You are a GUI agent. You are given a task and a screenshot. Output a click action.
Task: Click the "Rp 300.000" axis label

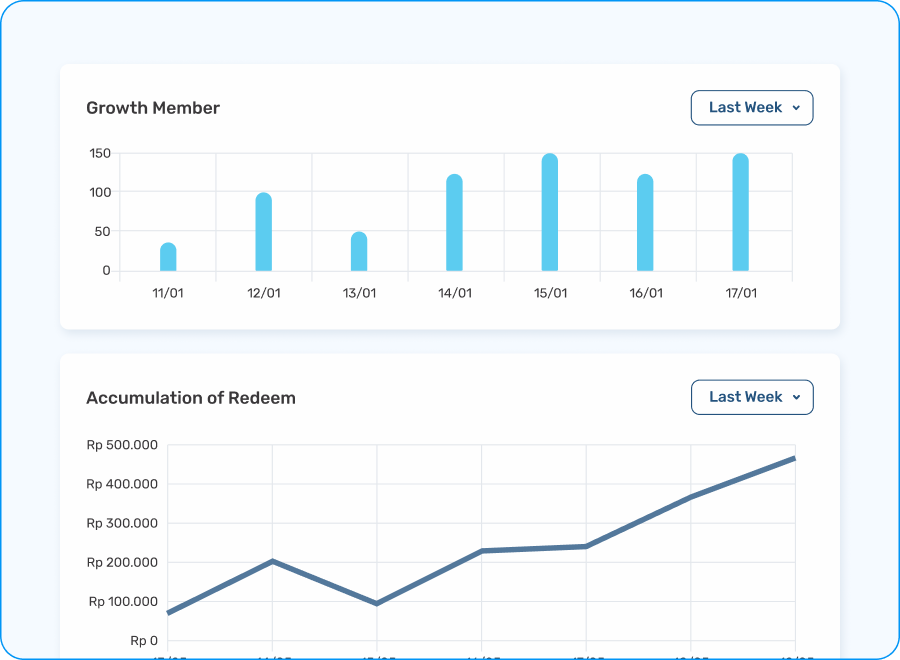coord(122,523)
